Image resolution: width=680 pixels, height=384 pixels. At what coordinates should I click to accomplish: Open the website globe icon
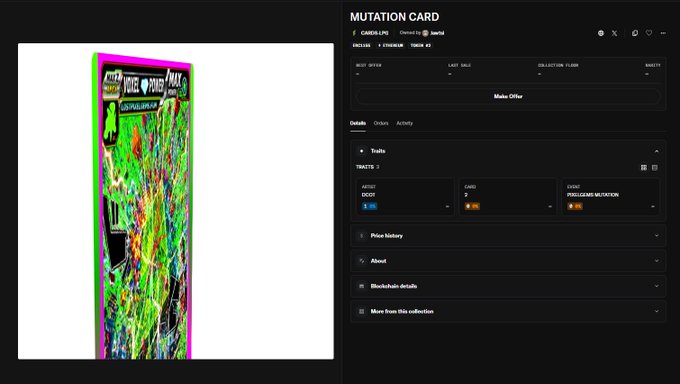601,33
